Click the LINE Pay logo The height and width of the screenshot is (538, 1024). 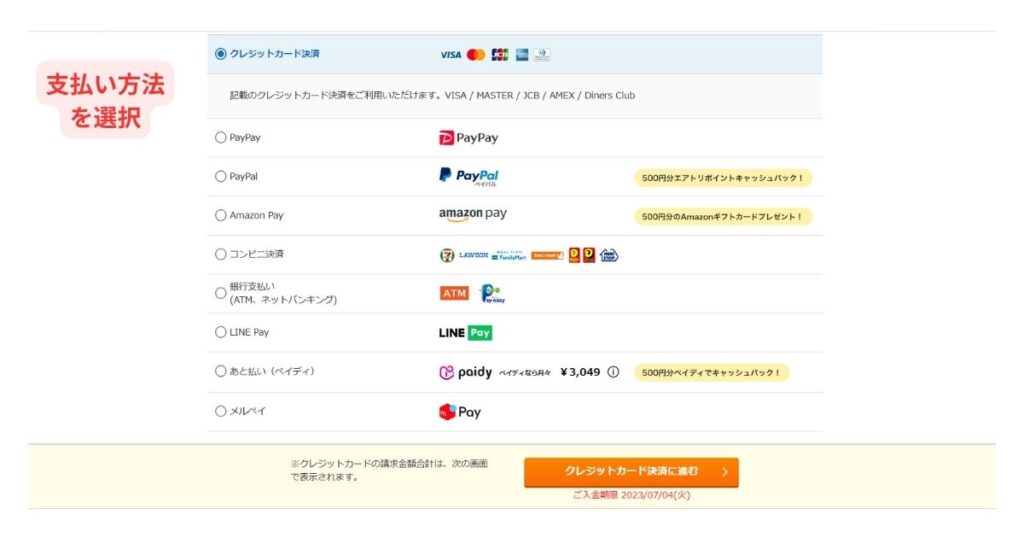tap(466, 333)
